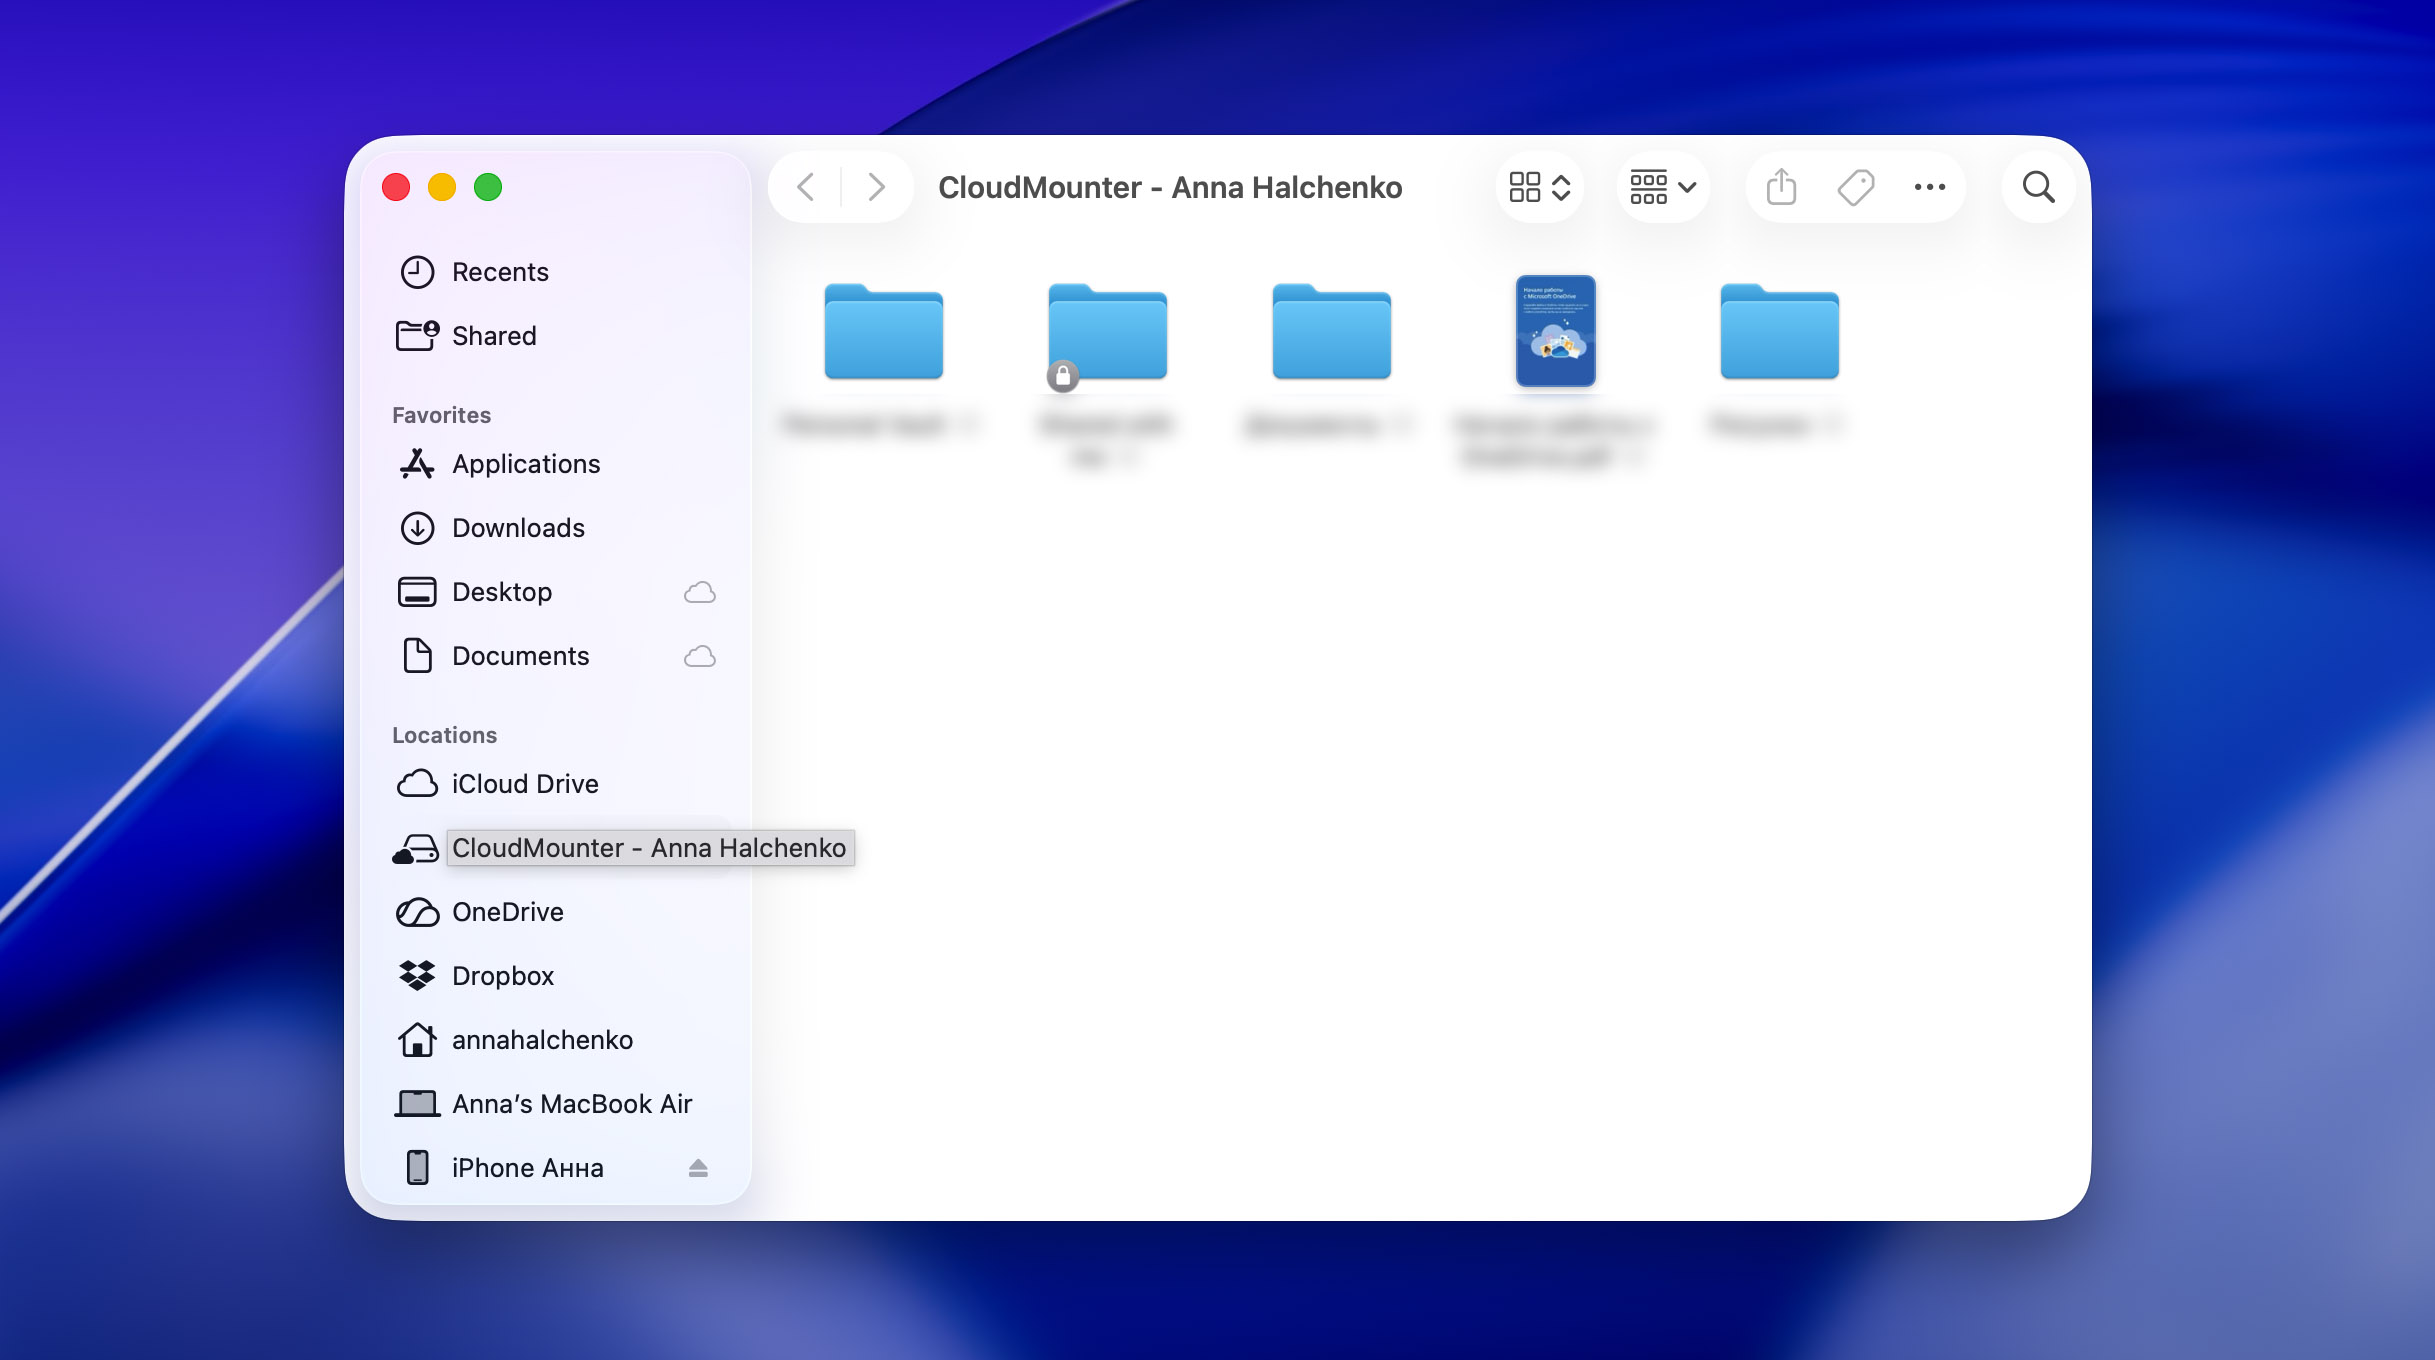Open iCloud Drive from the sidebar
The image size is (2435, 1360).
coord(525,783)
